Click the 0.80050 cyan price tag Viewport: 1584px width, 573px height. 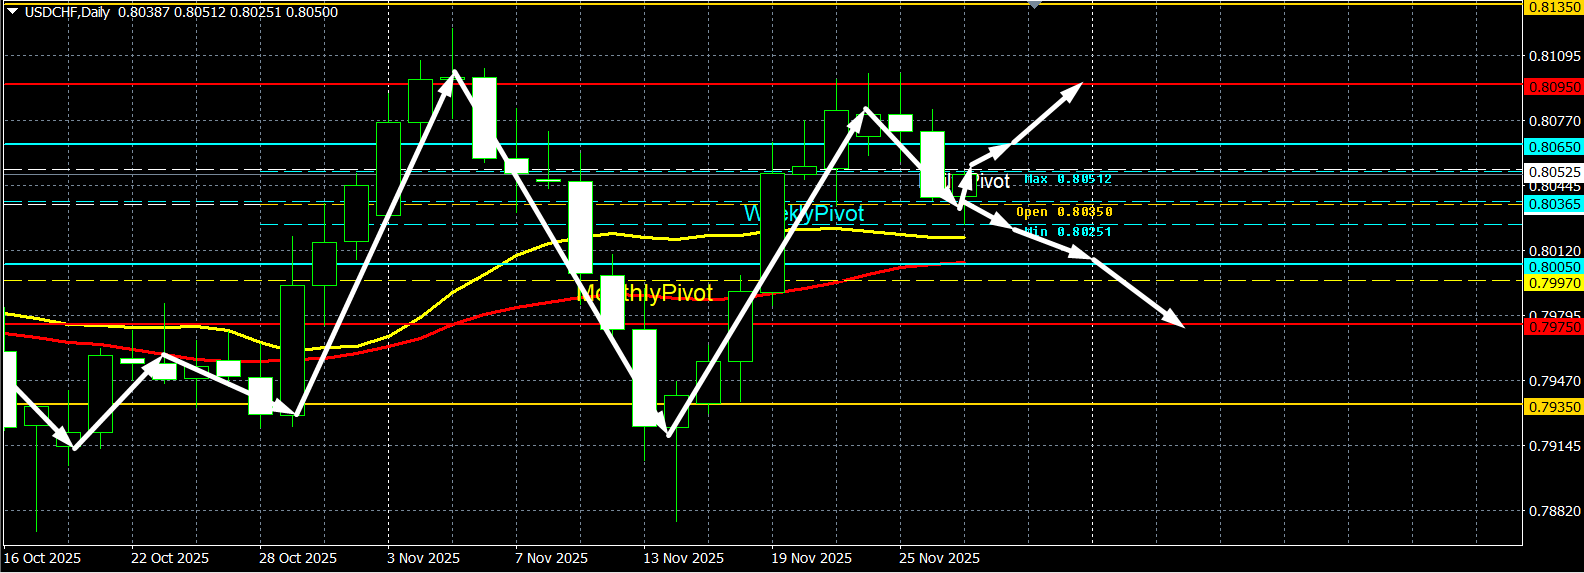click(1553, 267)
